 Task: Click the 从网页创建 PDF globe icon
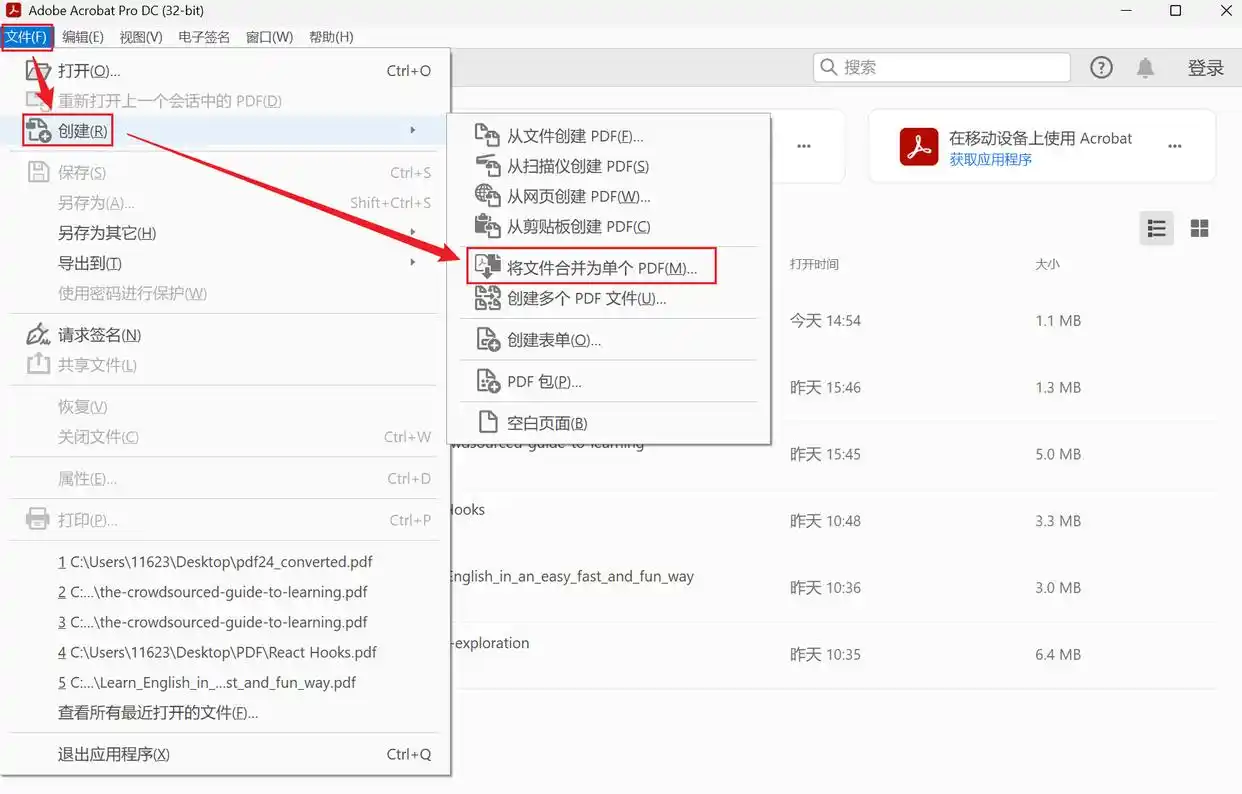[x=487, y=196]
